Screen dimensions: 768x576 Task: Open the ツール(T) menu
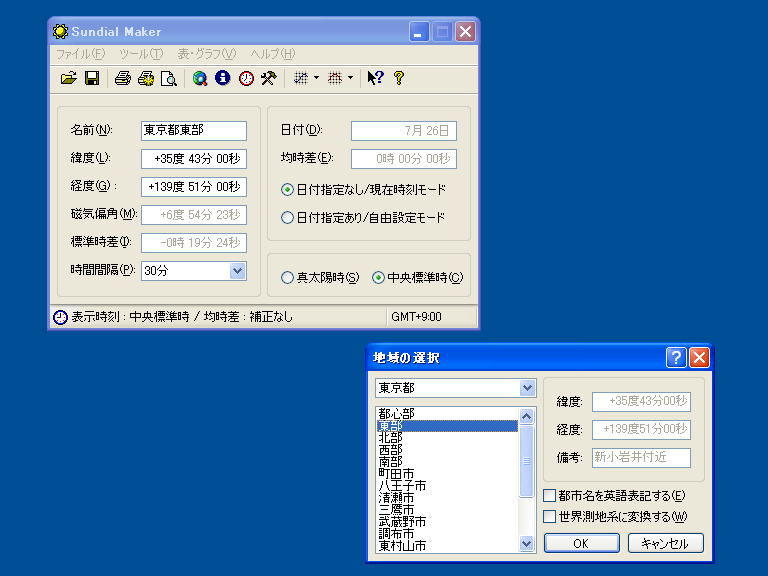[141, 54]
